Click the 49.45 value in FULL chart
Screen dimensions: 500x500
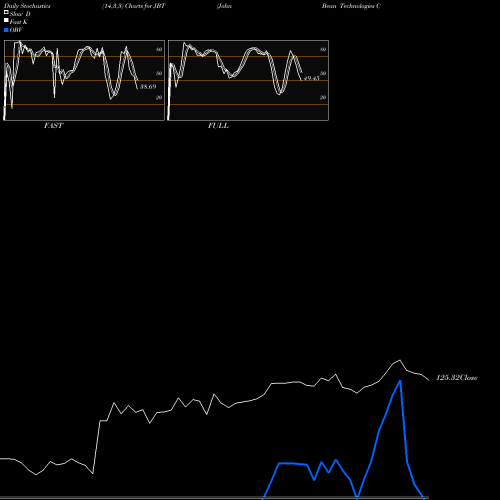point(312,78)
